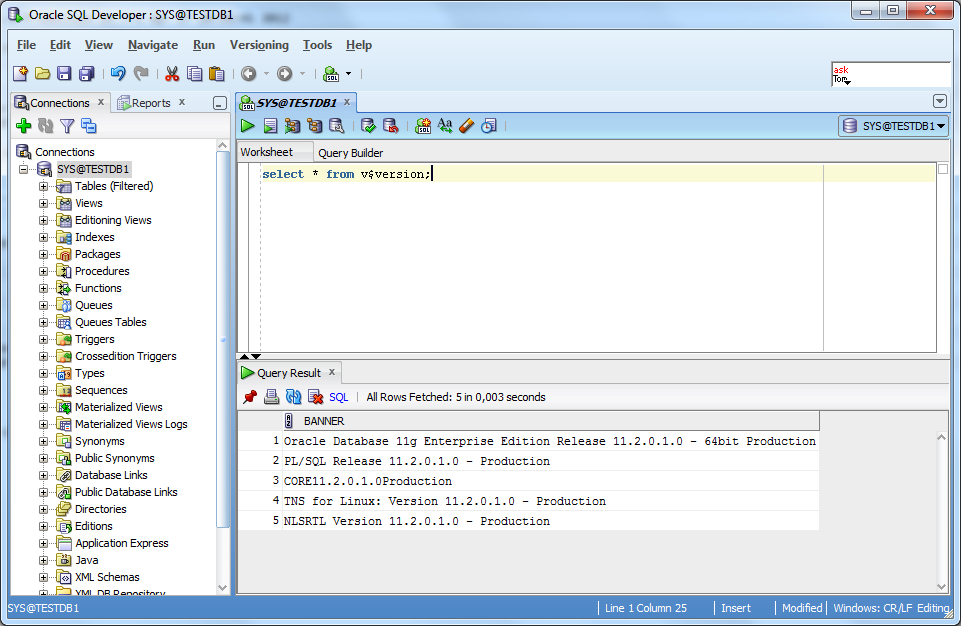
Task: Click the To Upper/Lower/InitCap icon
Action: tap(445, 126)
